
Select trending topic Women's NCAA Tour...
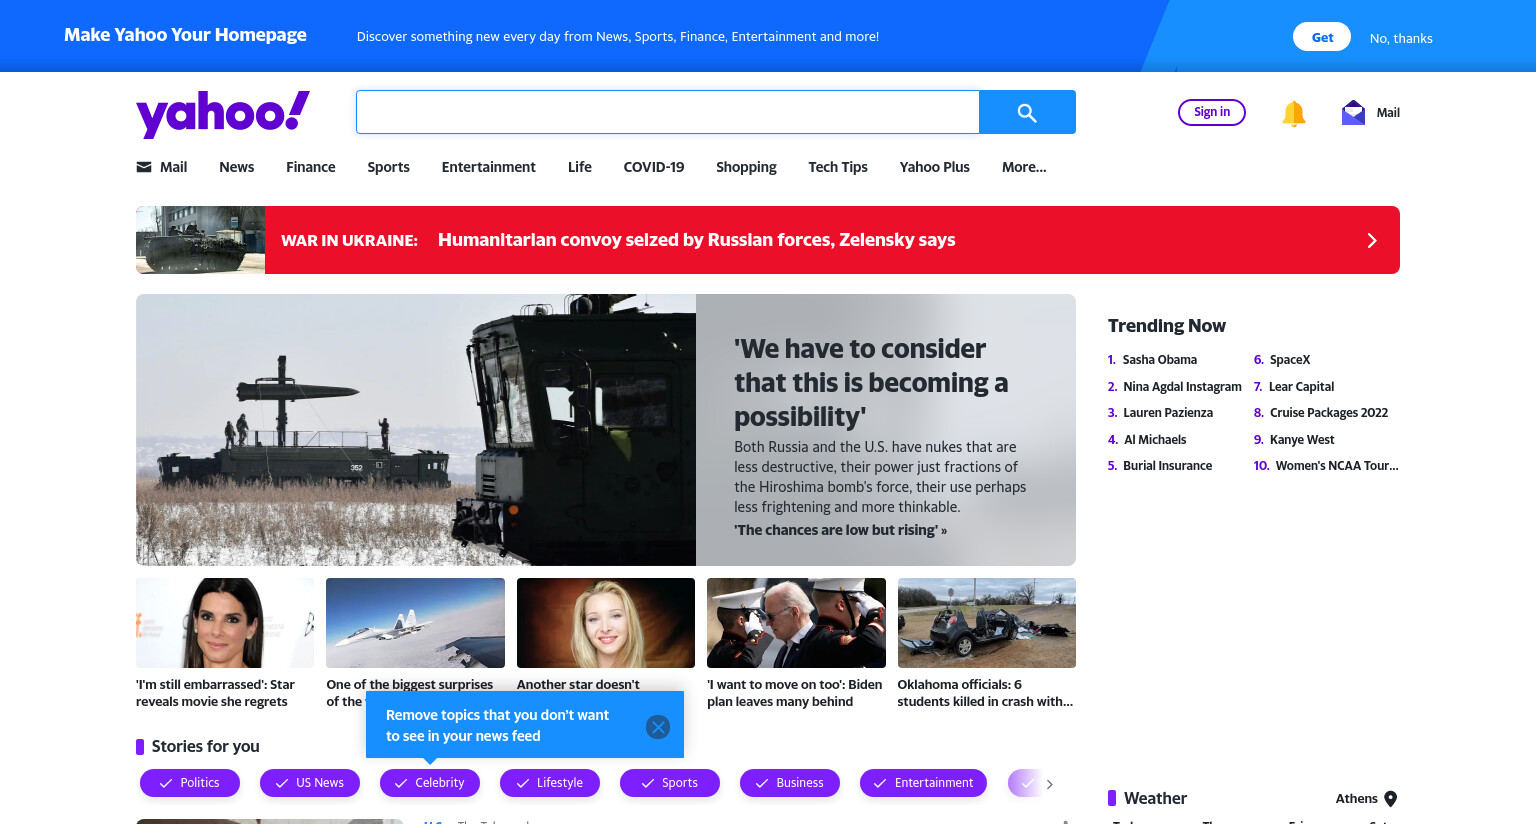pyautogui.click(x=1337, y=466)
